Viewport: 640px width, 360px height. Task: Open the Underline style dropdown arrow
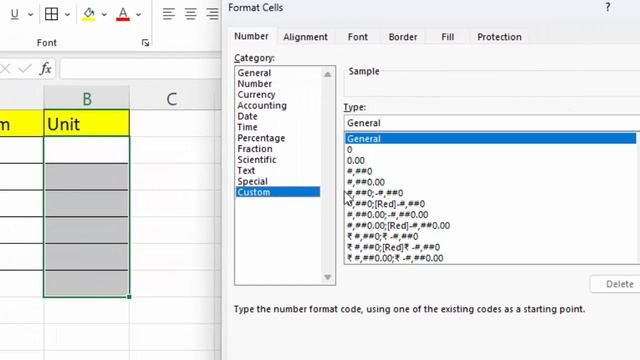(x=31, y=15)
